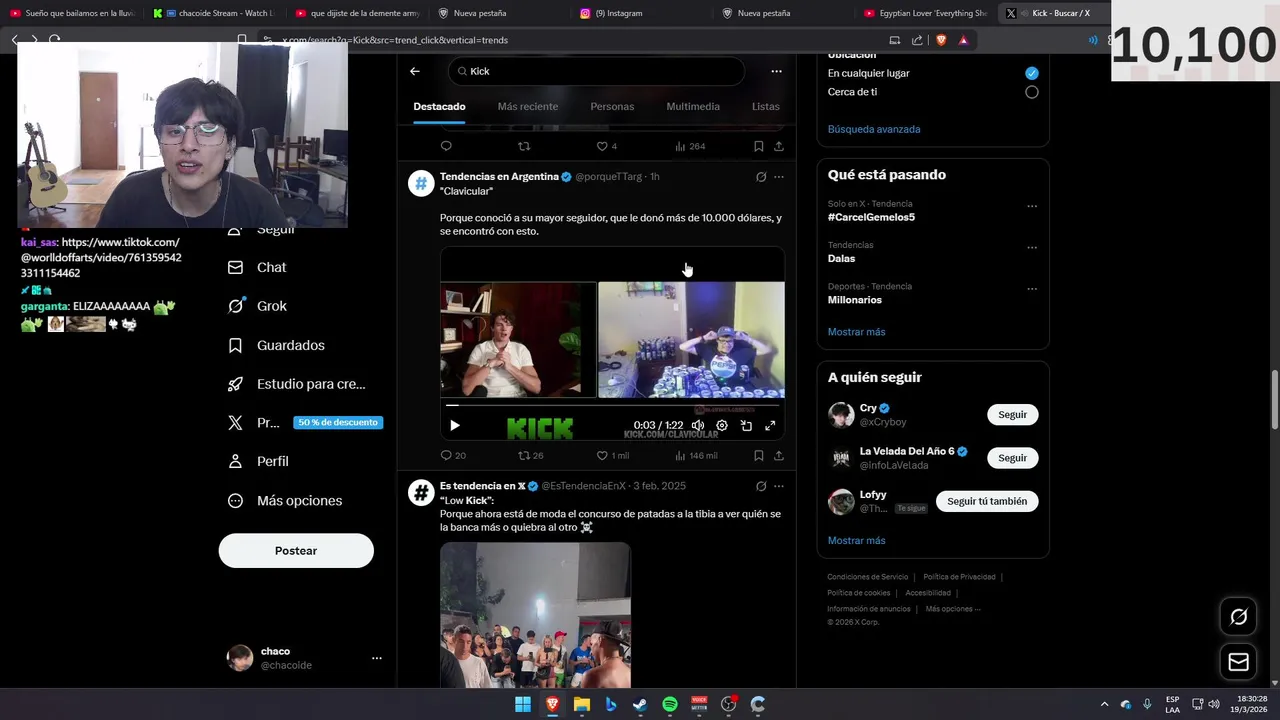Open options for the #CarcelGemelos5 trend
This screenshot has height=720, width=1280.
pyautogui.click(x=1032, y=207)
